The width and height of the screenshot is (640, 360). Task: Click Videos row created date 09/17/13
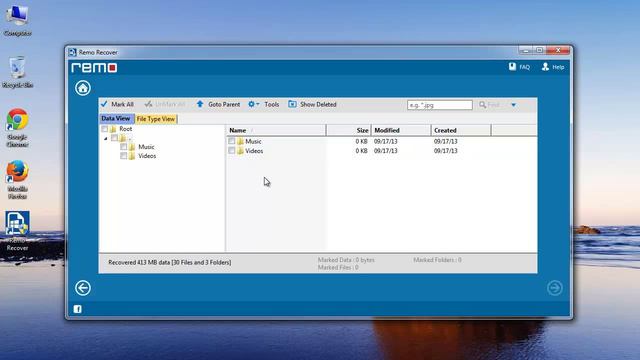pos(446,151)
